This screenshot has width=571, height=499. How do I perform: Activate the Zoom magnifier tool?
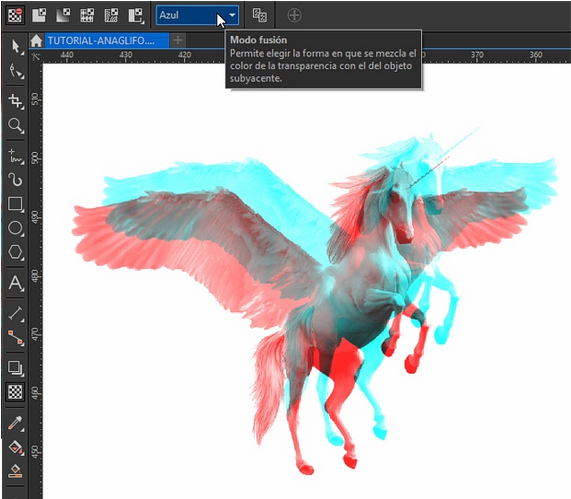point(15,125)
